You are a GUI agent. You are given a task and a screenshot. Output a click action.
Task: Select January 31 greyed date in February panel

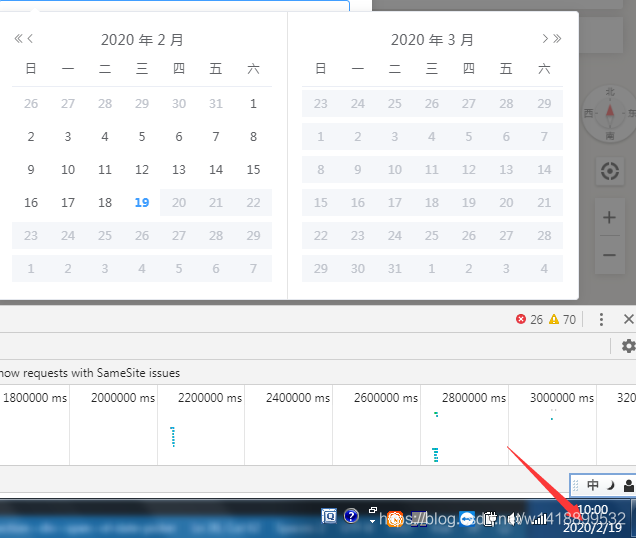coord(216,104)
